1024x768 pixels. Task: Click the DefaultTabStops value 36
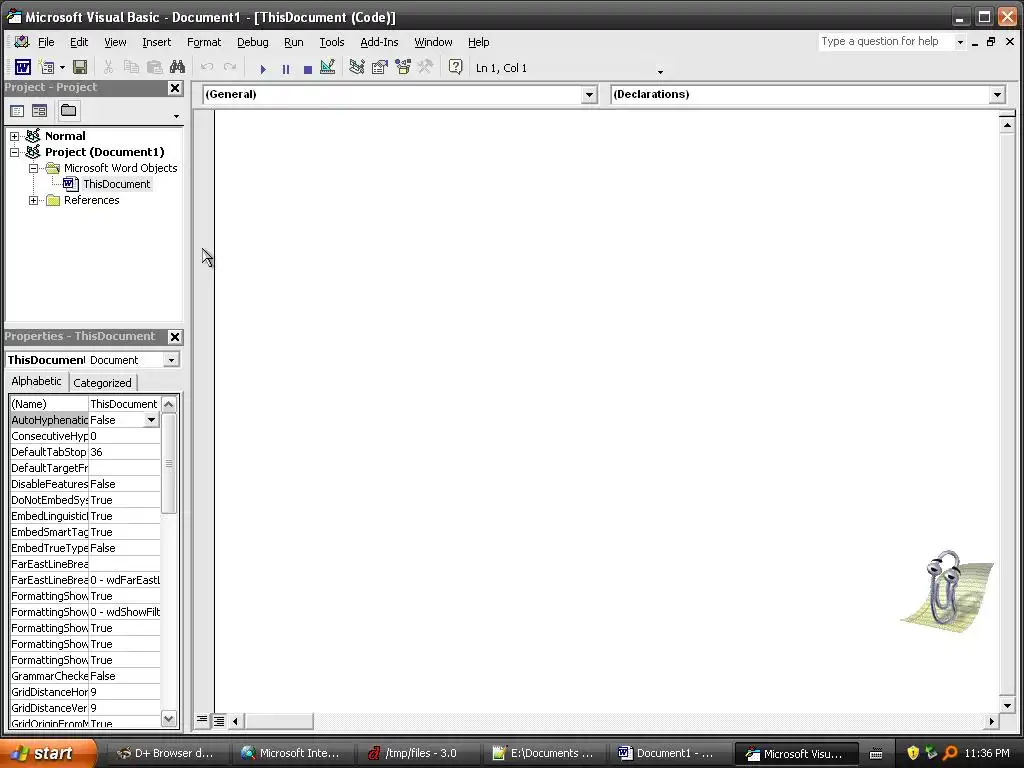click(x=124, y=452)
